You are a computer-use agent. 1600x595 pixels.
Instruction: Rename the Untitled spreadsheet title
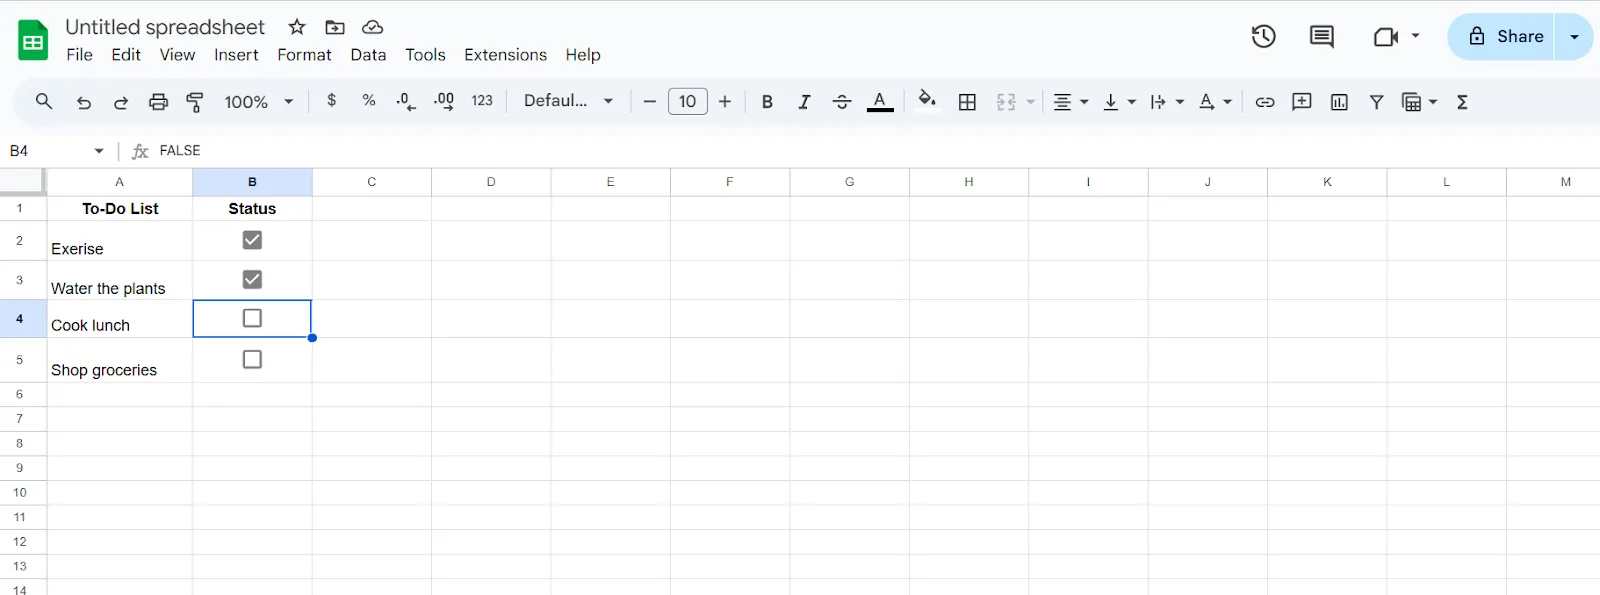coord(165,27)
